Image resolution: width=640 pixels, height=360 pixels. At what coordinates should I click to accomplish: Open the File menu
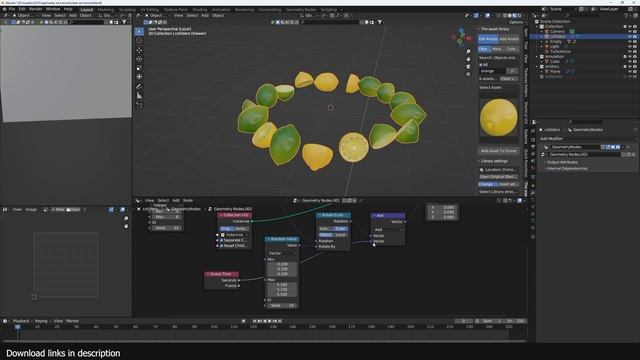tap(11, 9)
